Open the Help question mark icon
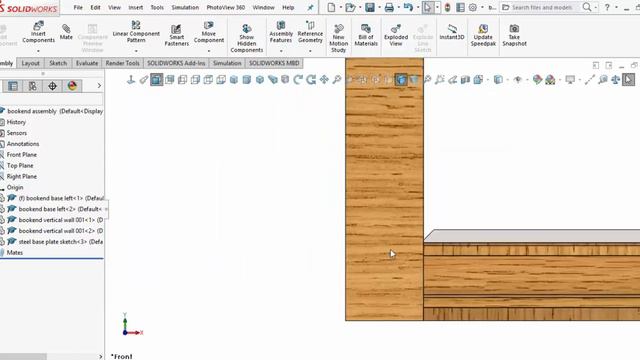 pyautogui.click(x=607, y=7)
